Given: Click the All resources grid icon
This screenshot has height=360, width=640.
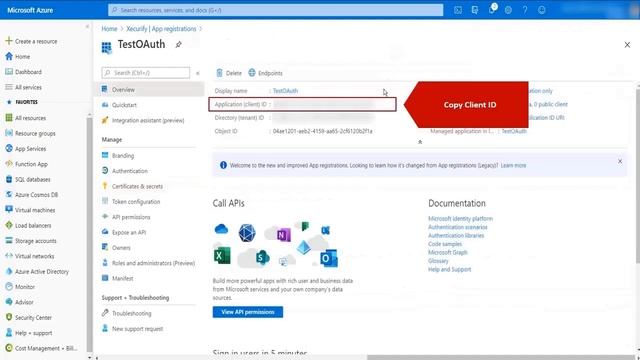Looking at the screenshot, I should coord(9,118).
